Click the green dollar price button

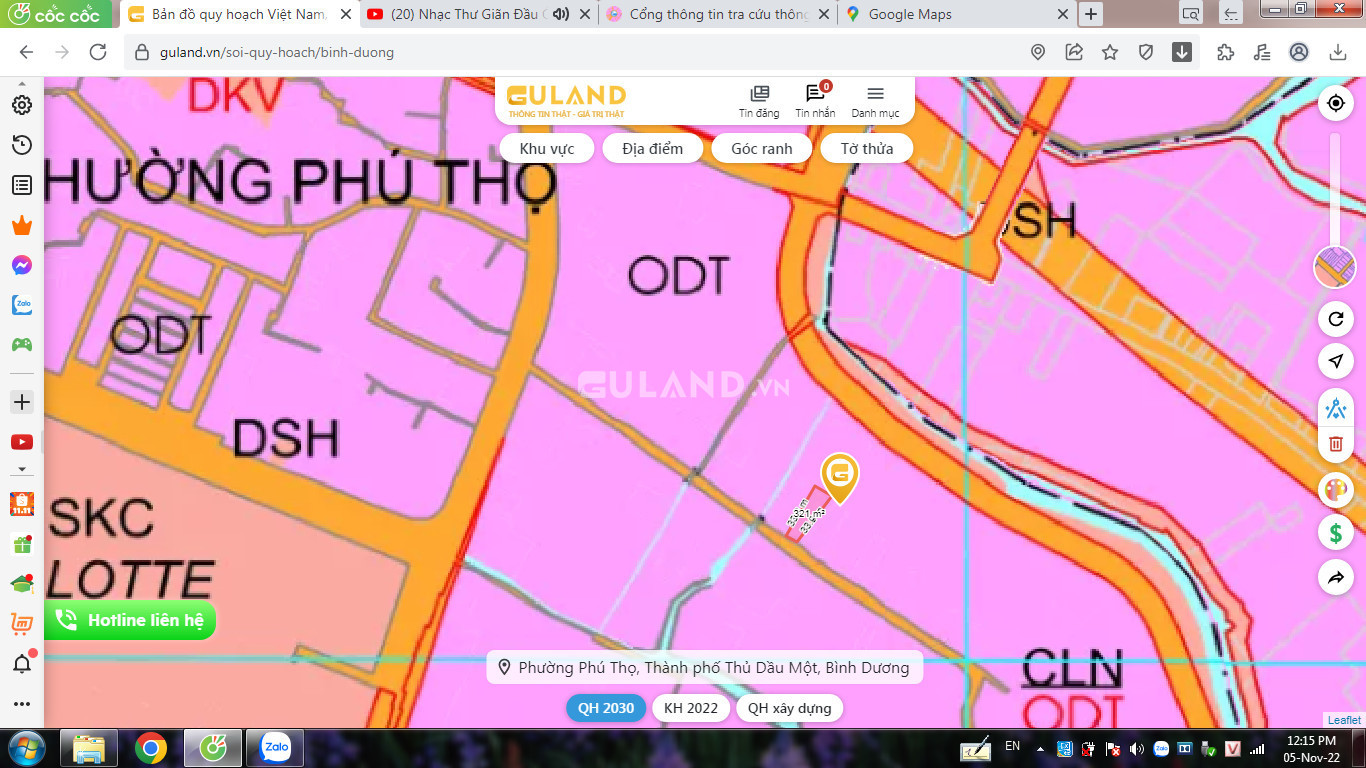1335,533
